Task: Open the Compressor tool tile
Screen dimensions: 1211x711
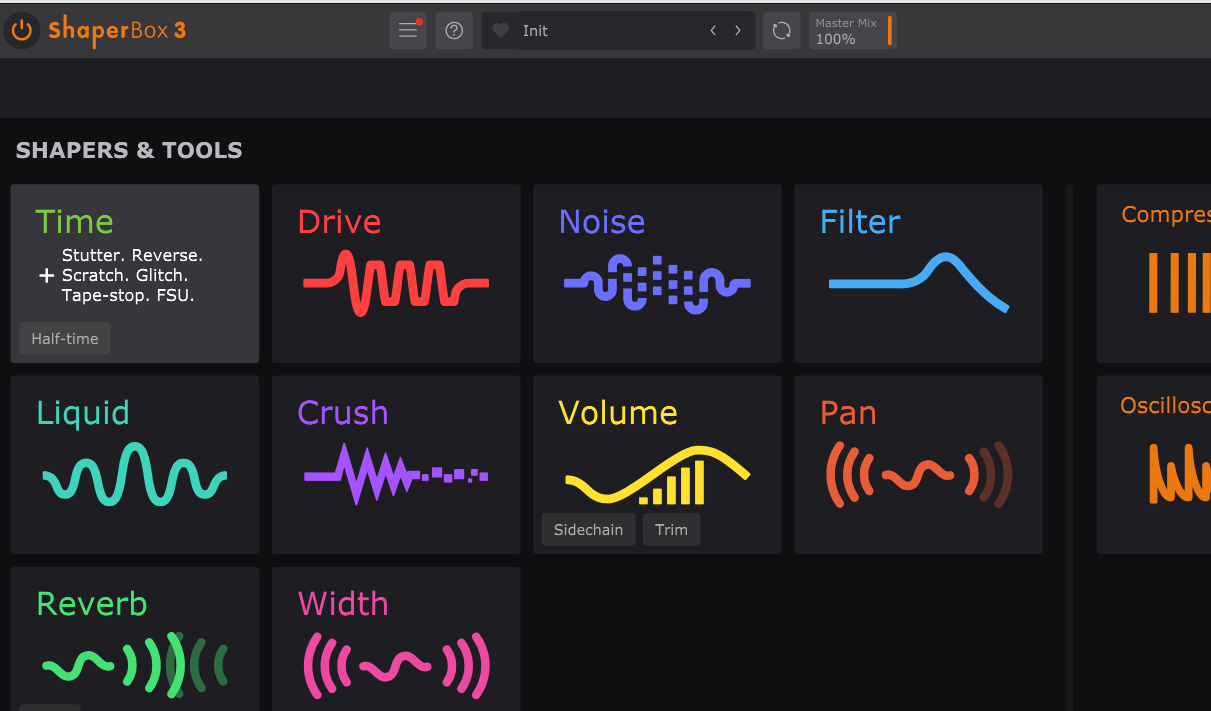Action: pyautogui.click(x=1154, y=273)
